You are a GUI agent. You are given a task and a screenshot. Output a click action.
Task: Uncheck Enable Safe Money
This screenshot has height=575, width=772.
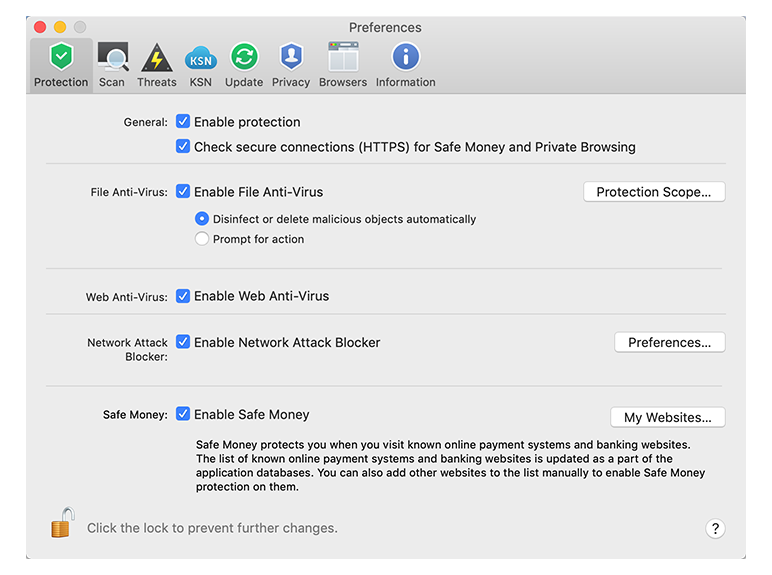click(183, 414)
